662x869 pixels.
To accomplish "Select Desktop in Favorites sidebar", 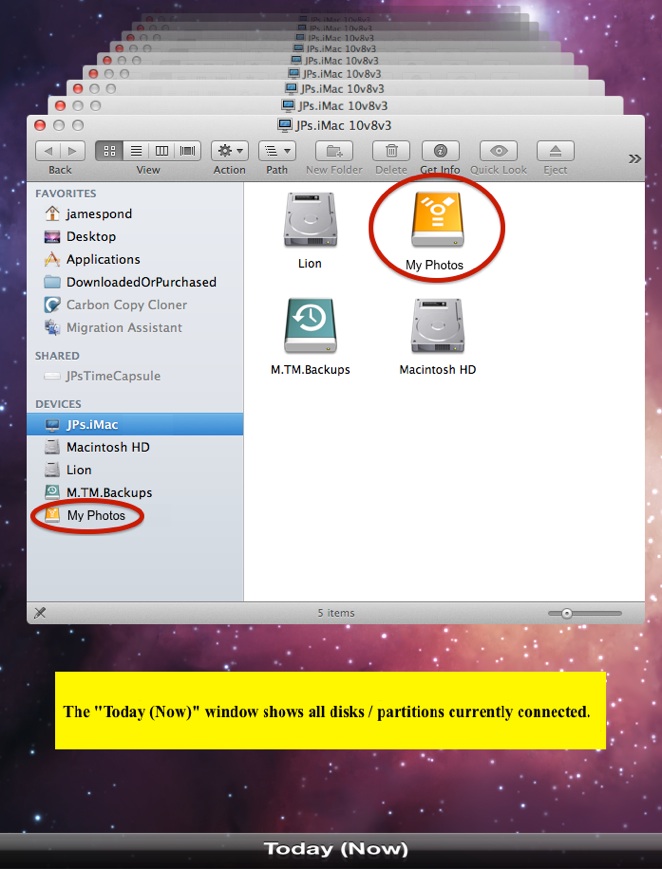I will pyautogui.click(x=135, y=237).
